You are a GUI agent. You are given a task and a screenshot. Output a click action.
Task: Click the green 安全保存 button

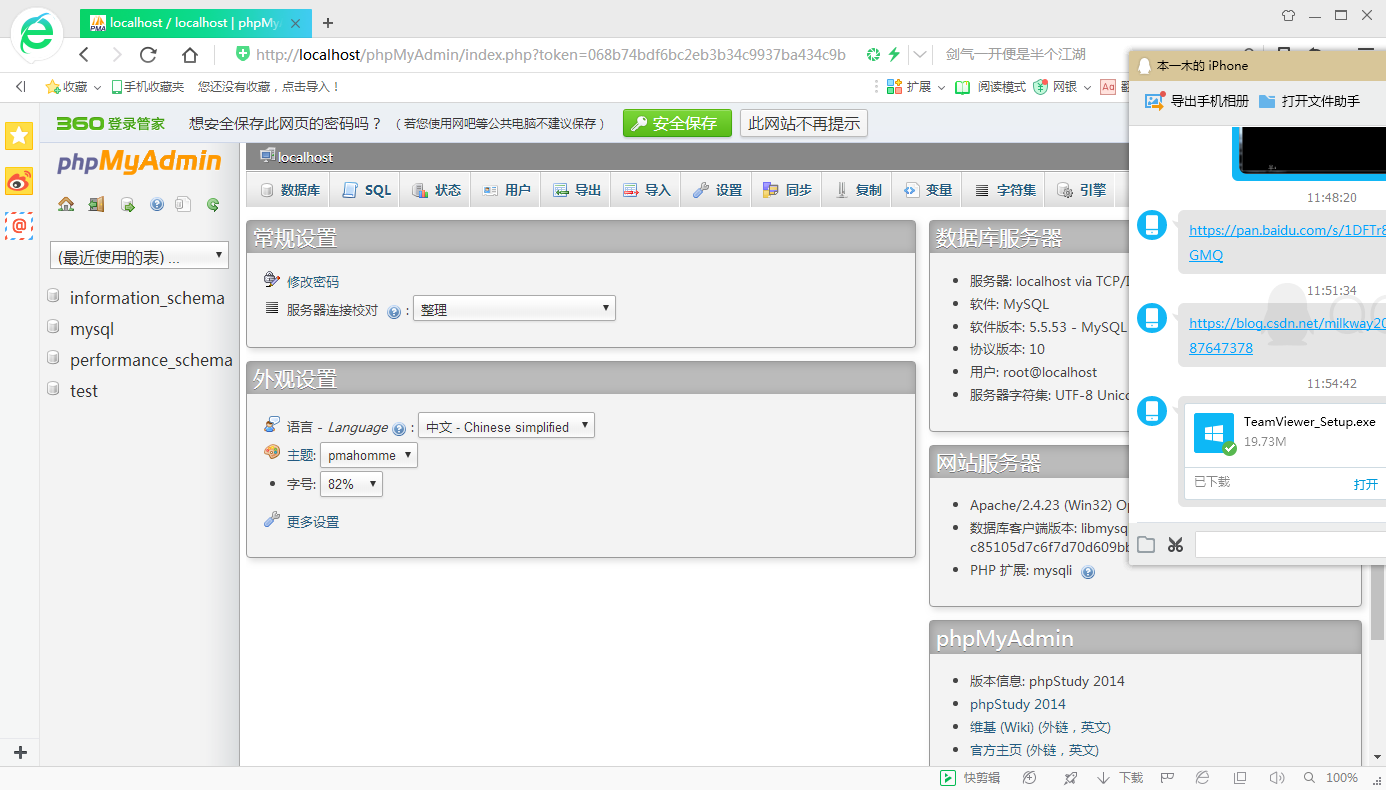tap(677, 123)
